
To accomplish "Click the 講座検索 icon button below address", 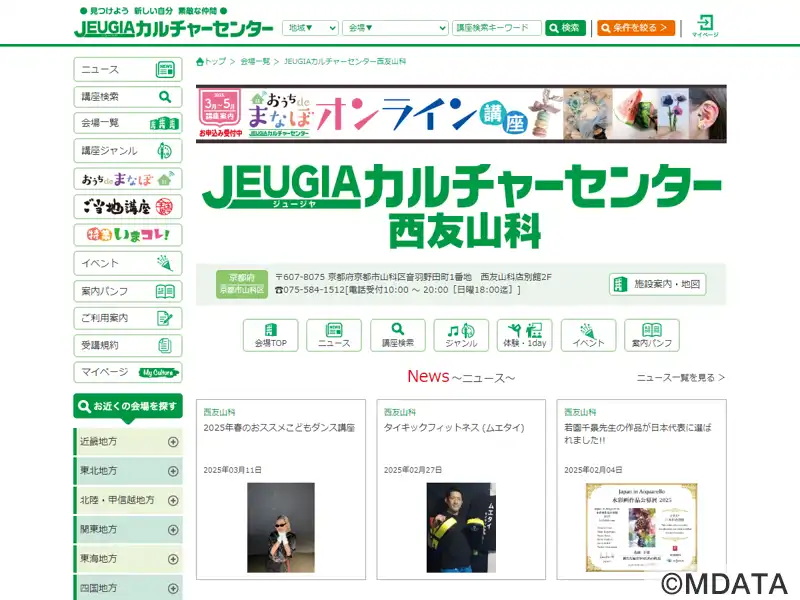I will (397, 335).
